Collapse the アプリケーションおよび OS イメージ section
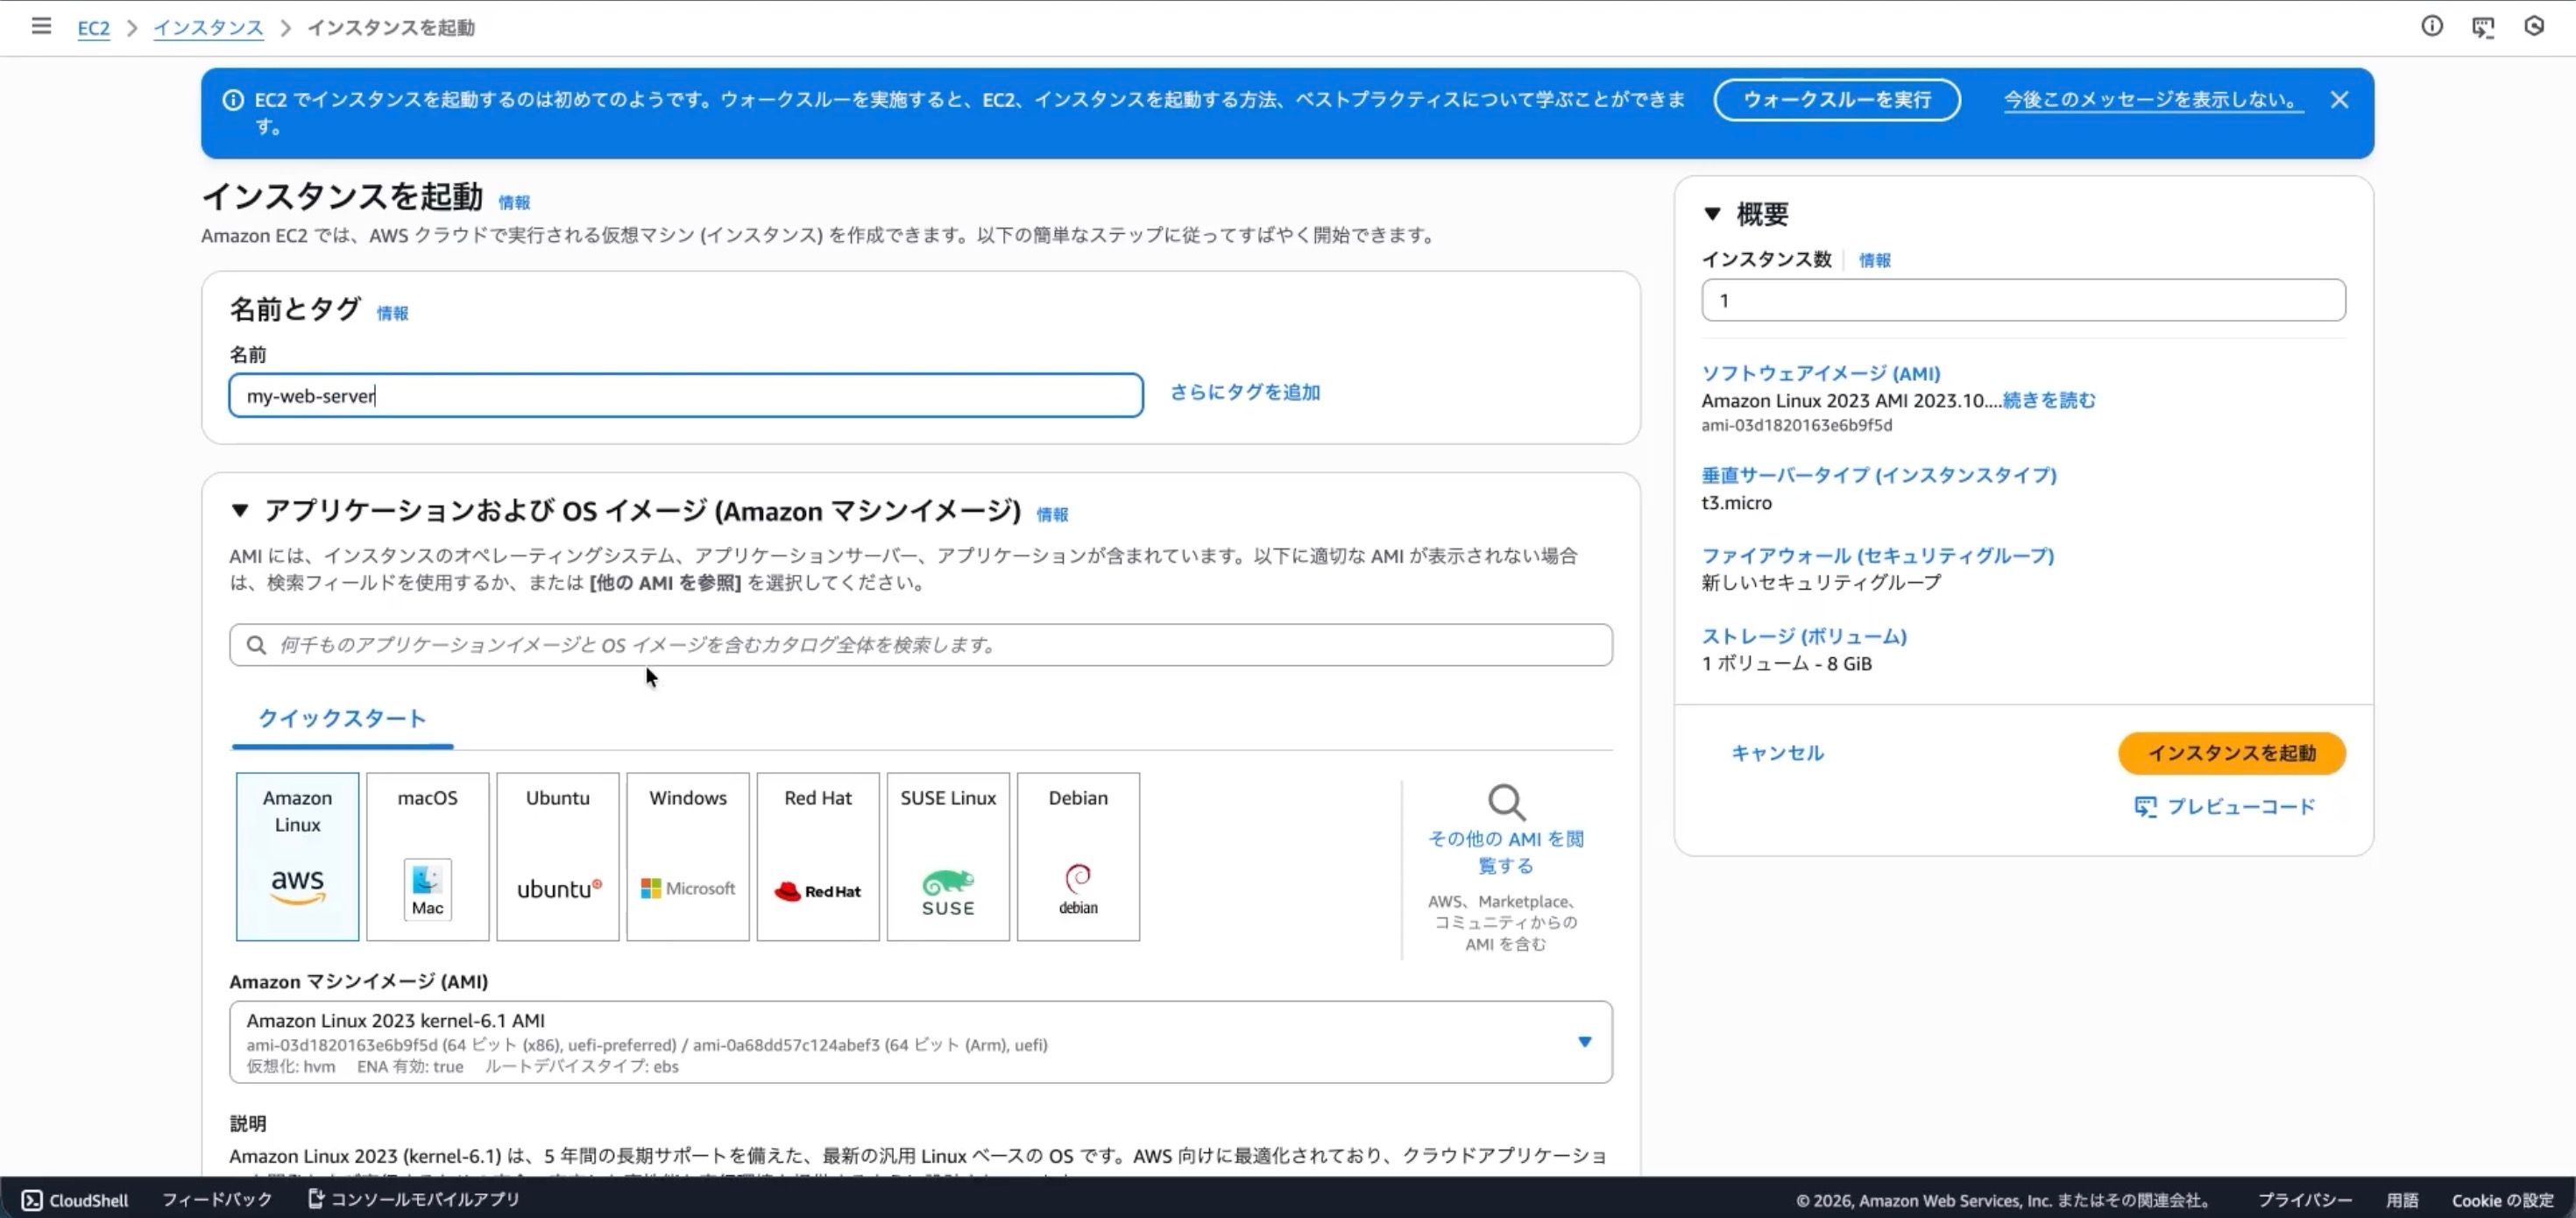 tap(240, 511)
